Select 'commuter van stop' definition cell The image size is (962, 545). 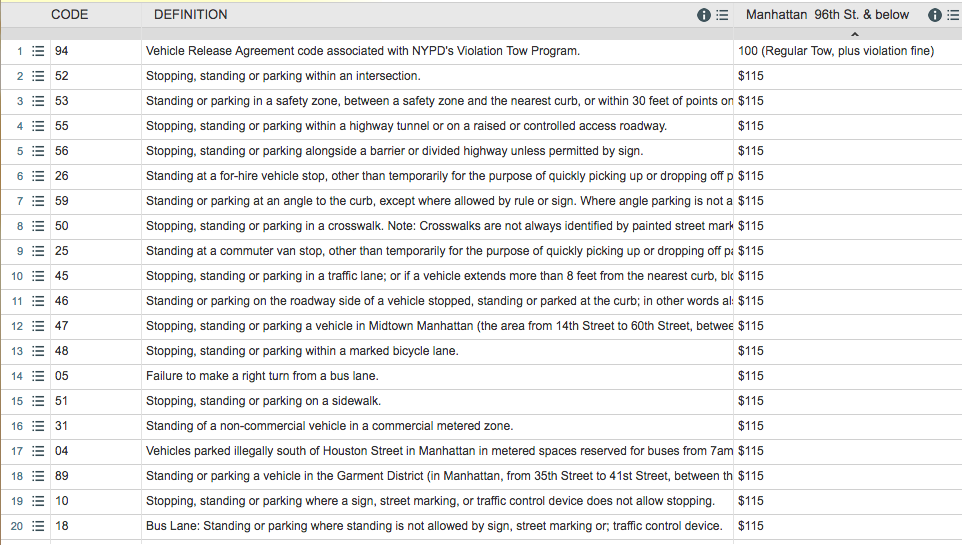coord(437,251)
